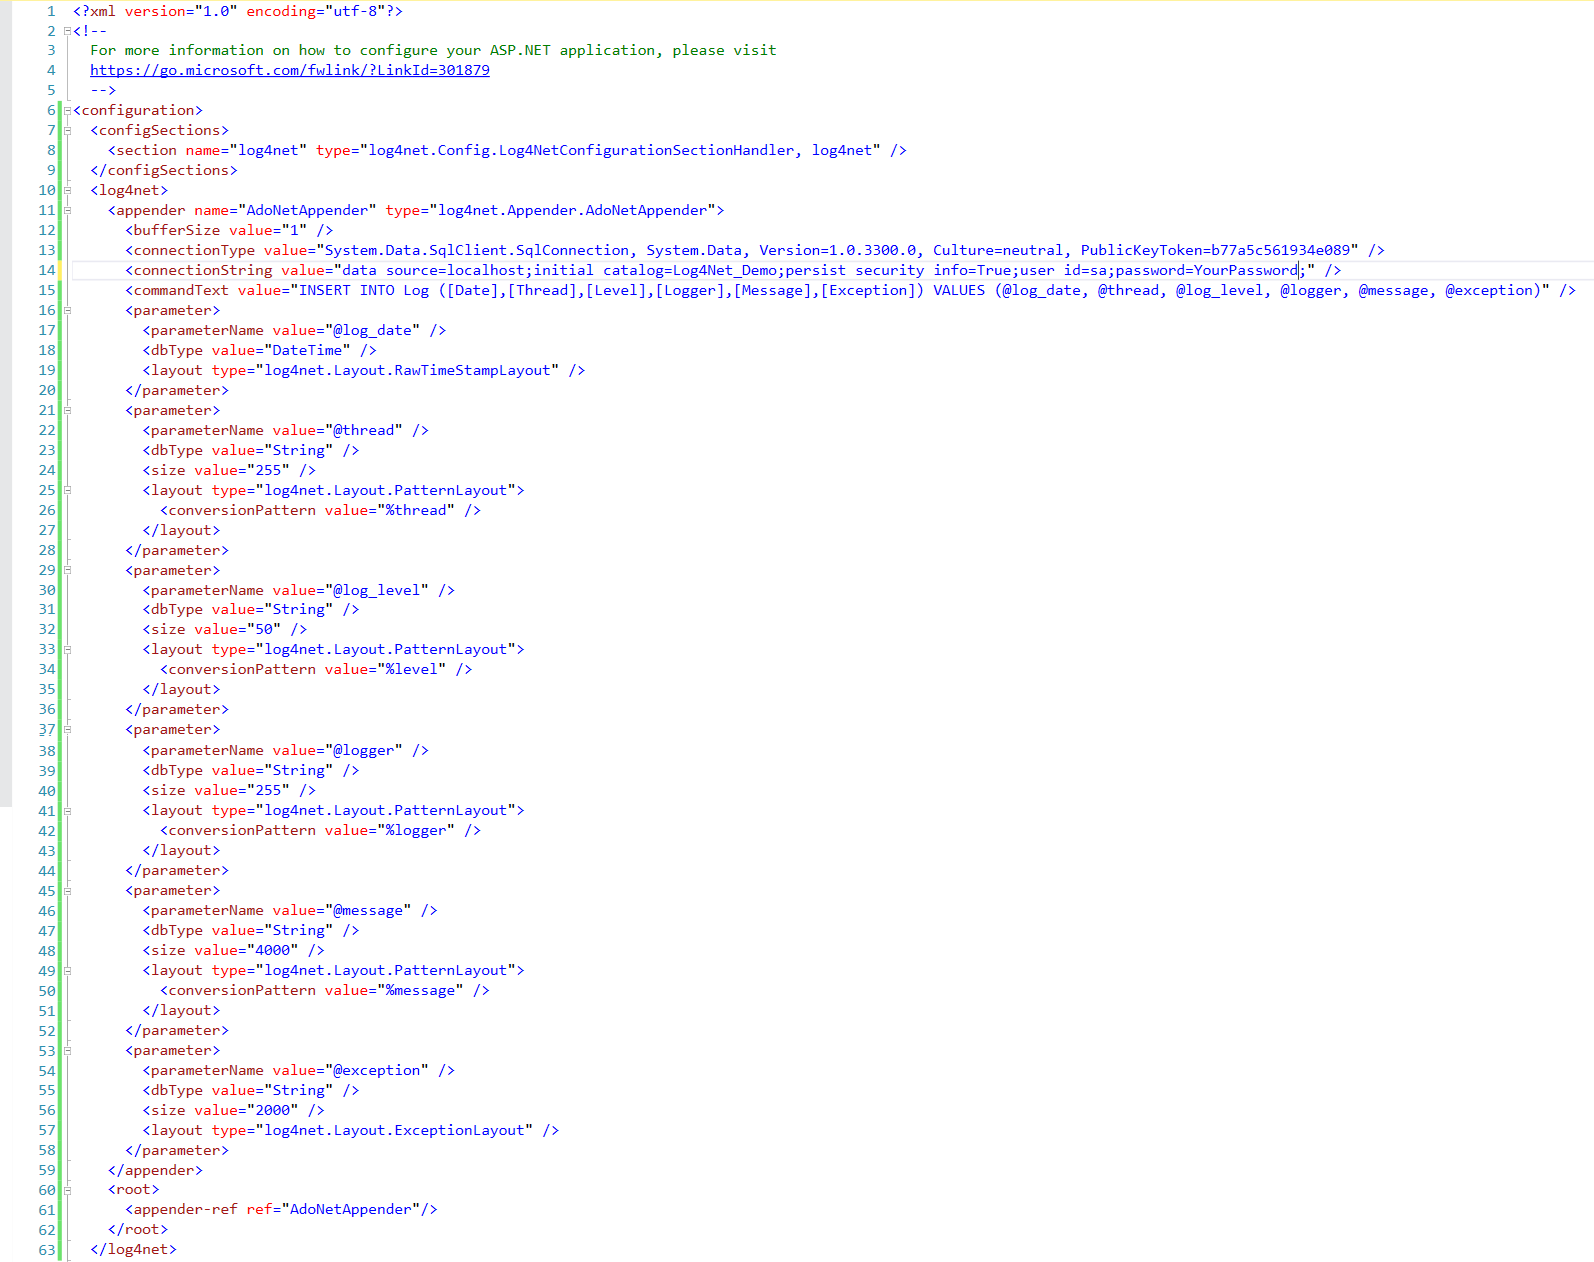Collapse the layout element at line 41
Viewport: 1594px width, 1262px height.
point(67,810)
